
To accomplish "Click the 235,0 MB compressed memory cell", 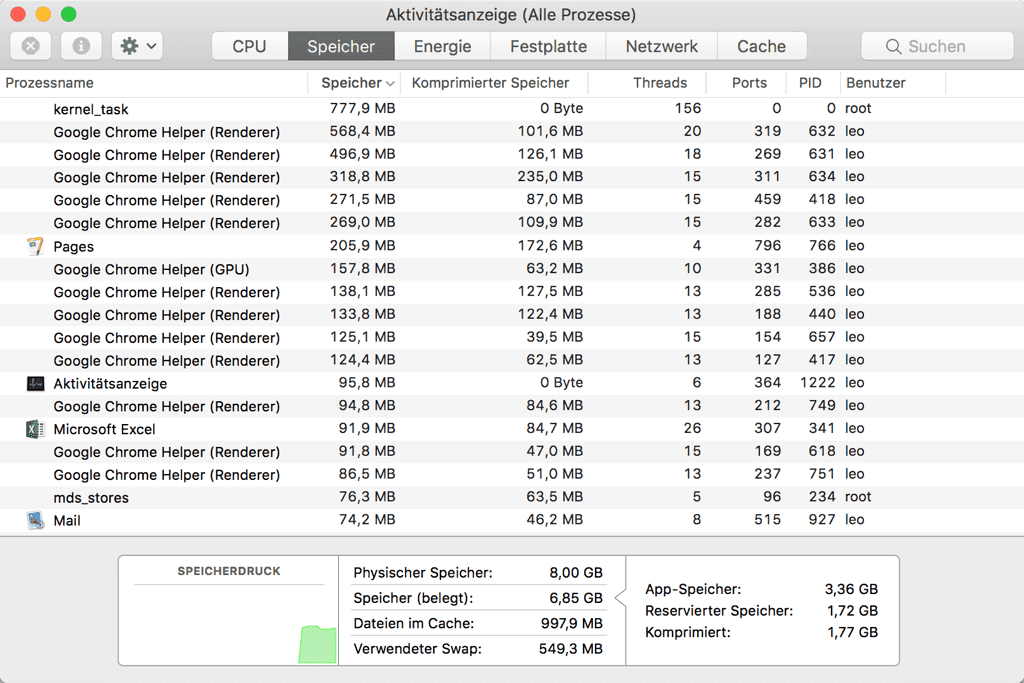I will 550,177.
